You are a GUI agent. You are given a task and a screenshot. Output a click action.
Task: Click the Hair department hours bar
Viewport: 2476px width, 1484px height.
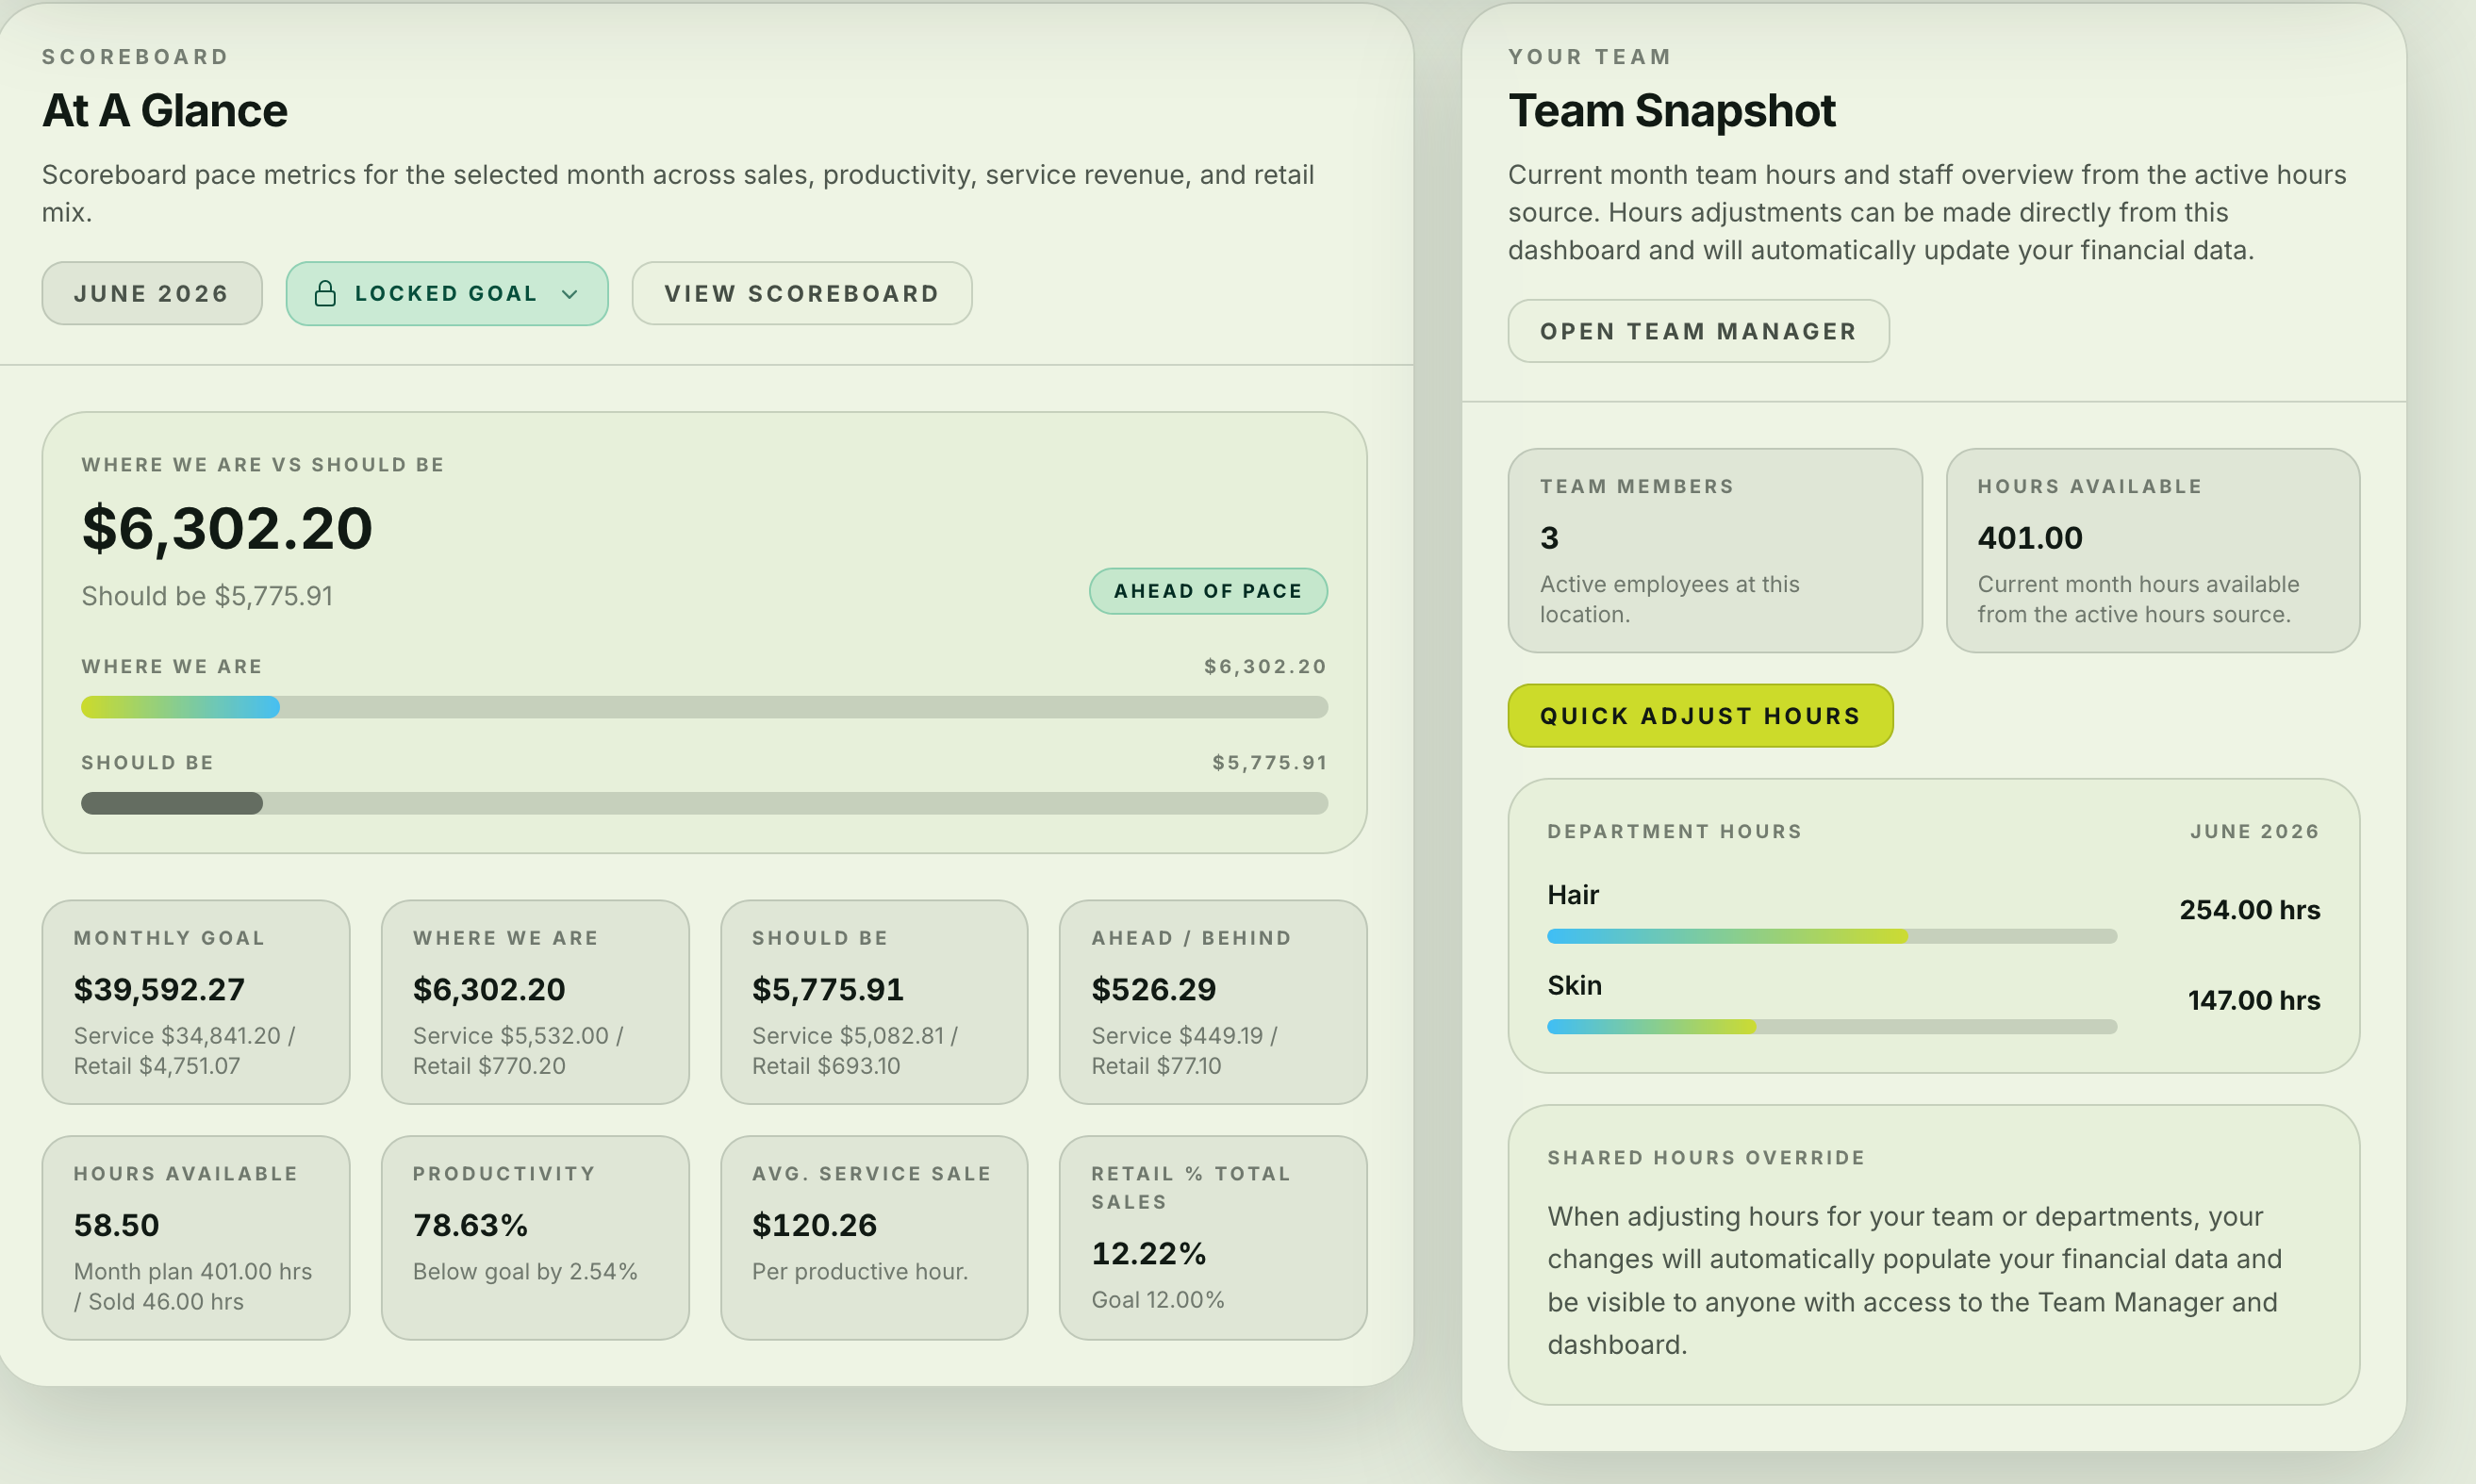coord(1832,936)
